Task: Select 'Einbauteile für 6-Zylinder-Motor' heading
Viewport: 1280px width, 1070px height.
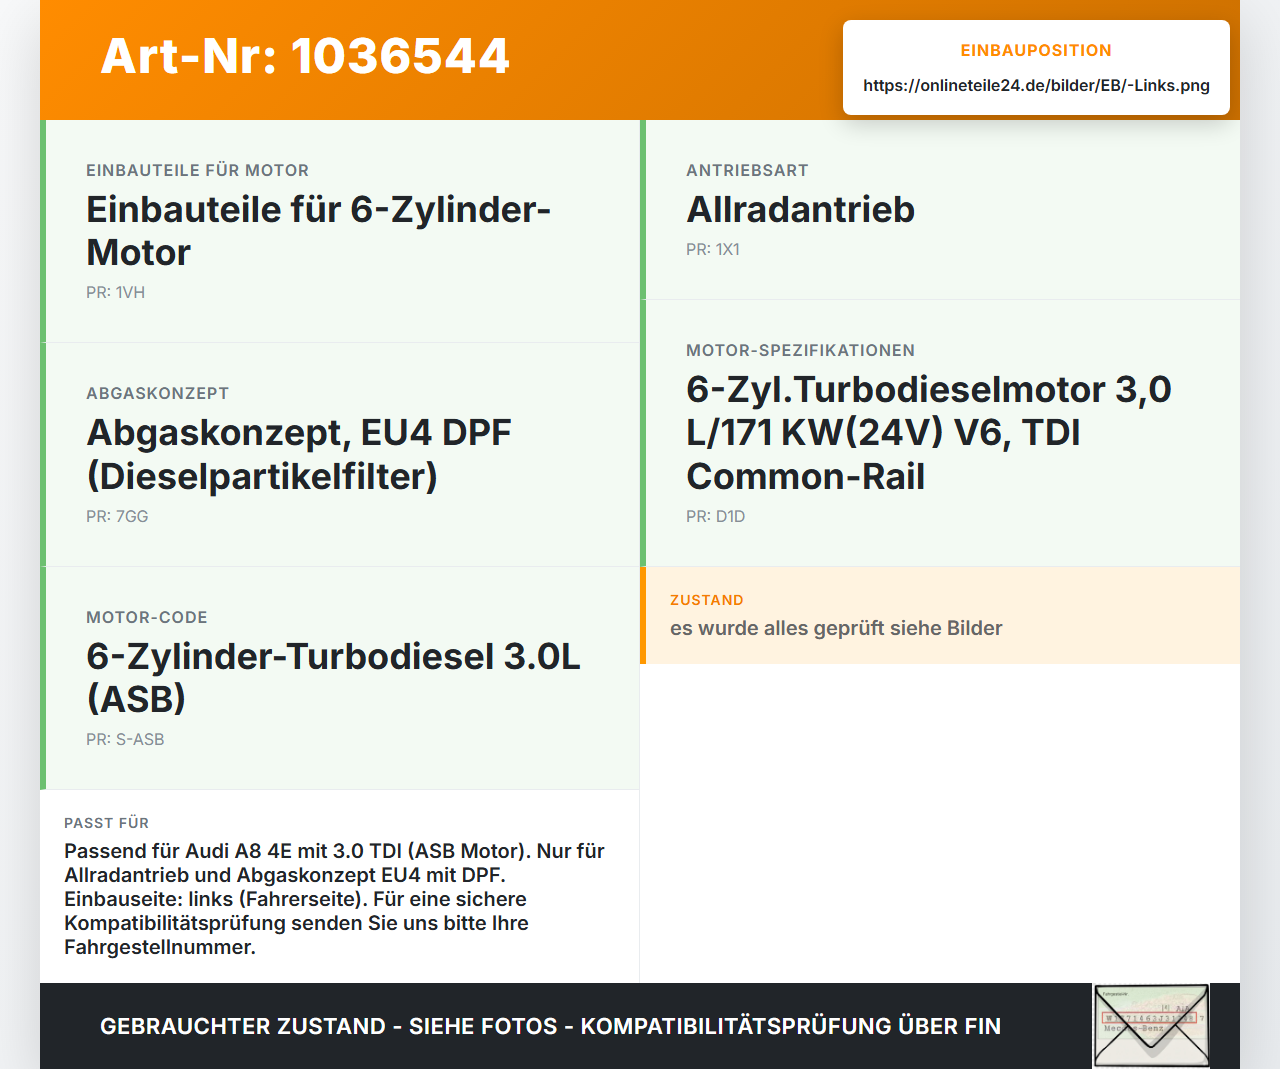Action: 319,231
